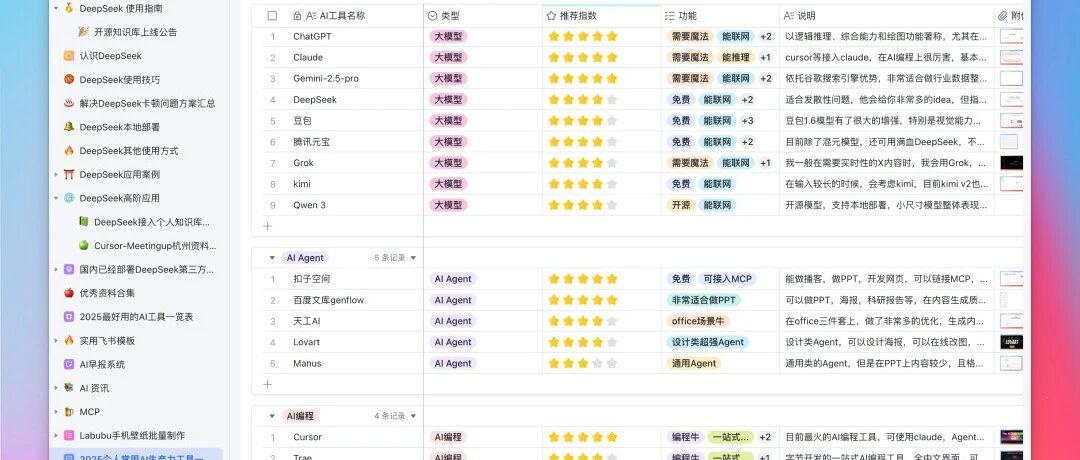The image size is (1080, 460).
Task: Open DeepSeek本地部署 in the sidebar
Action: click(x=120, y=127)
